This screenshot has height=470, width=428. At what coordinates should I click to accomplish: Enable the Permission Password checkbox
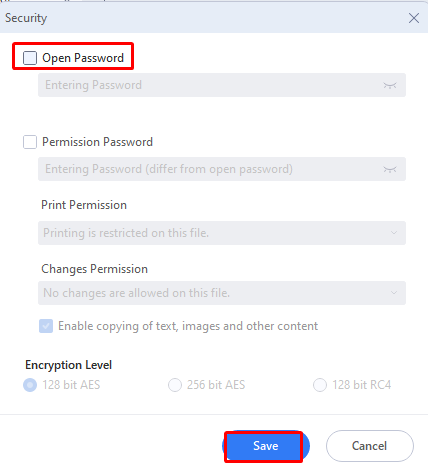(30, 142)
